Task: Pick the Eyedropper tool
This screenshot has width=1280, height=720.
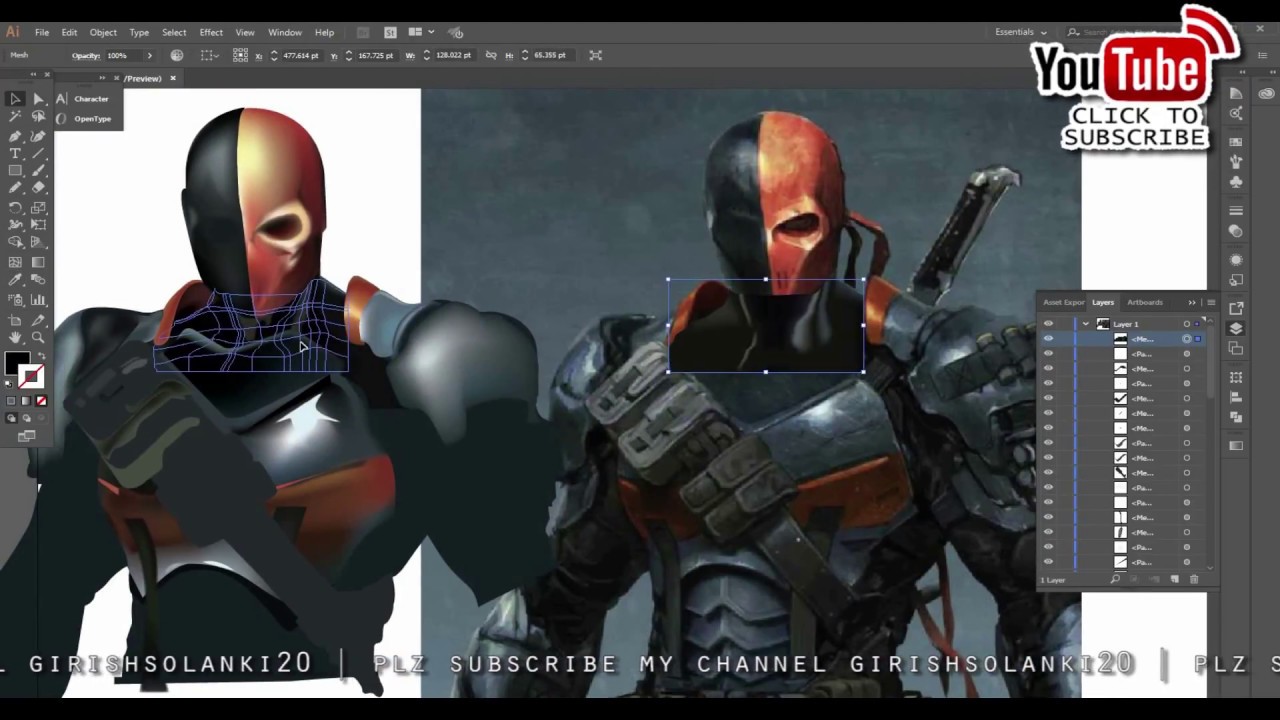Action: [x=15, y=281]
